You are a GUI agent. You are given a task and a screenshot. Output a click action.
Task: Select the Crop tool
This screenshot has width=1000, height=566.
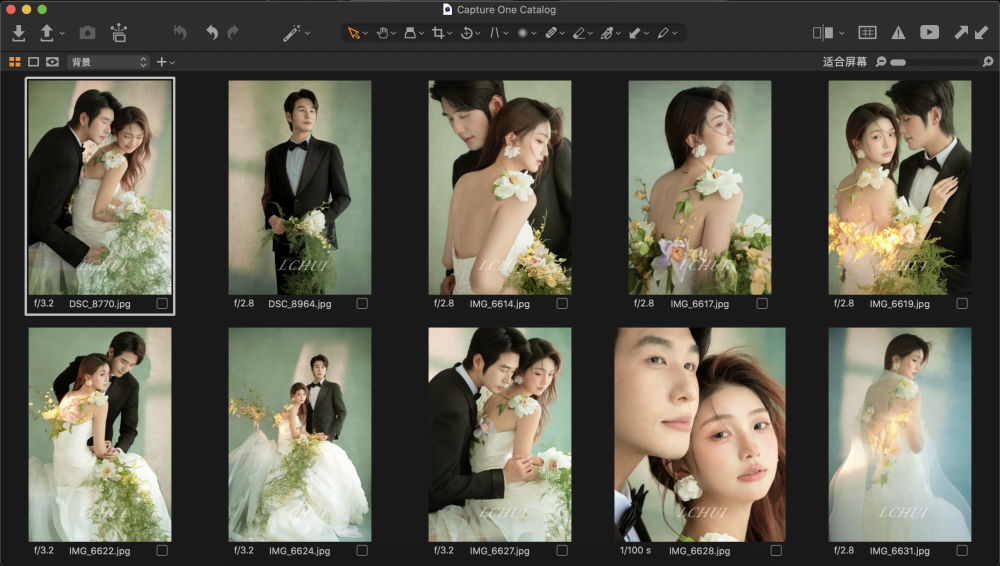click(438, 33)
